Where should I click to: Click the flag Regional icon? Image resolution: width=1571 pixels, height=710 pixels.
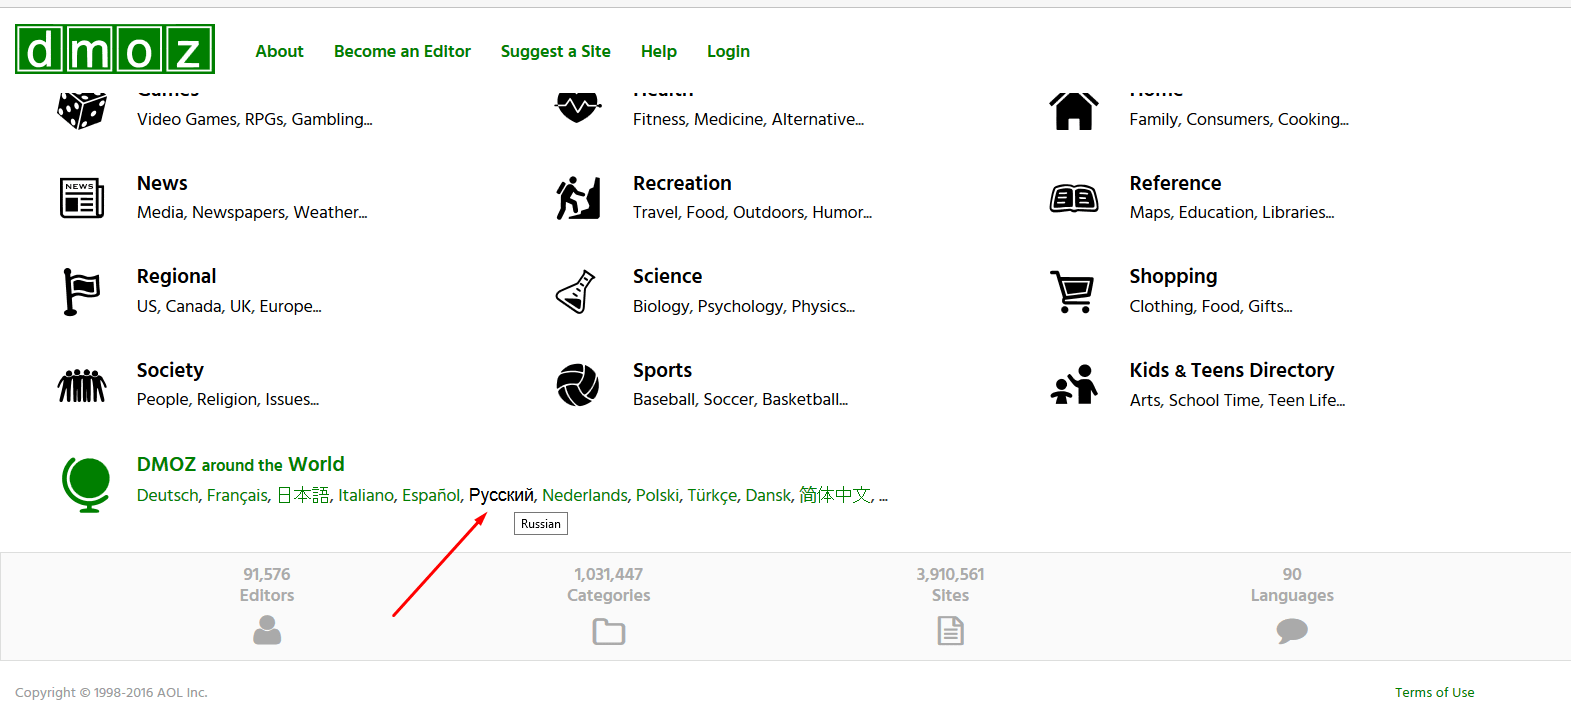[82, 292]
